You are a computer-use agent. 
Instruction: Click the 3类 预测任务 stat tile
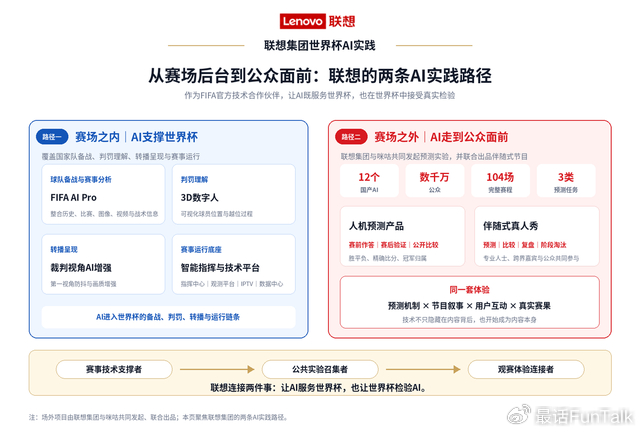[x=566, y=181]
